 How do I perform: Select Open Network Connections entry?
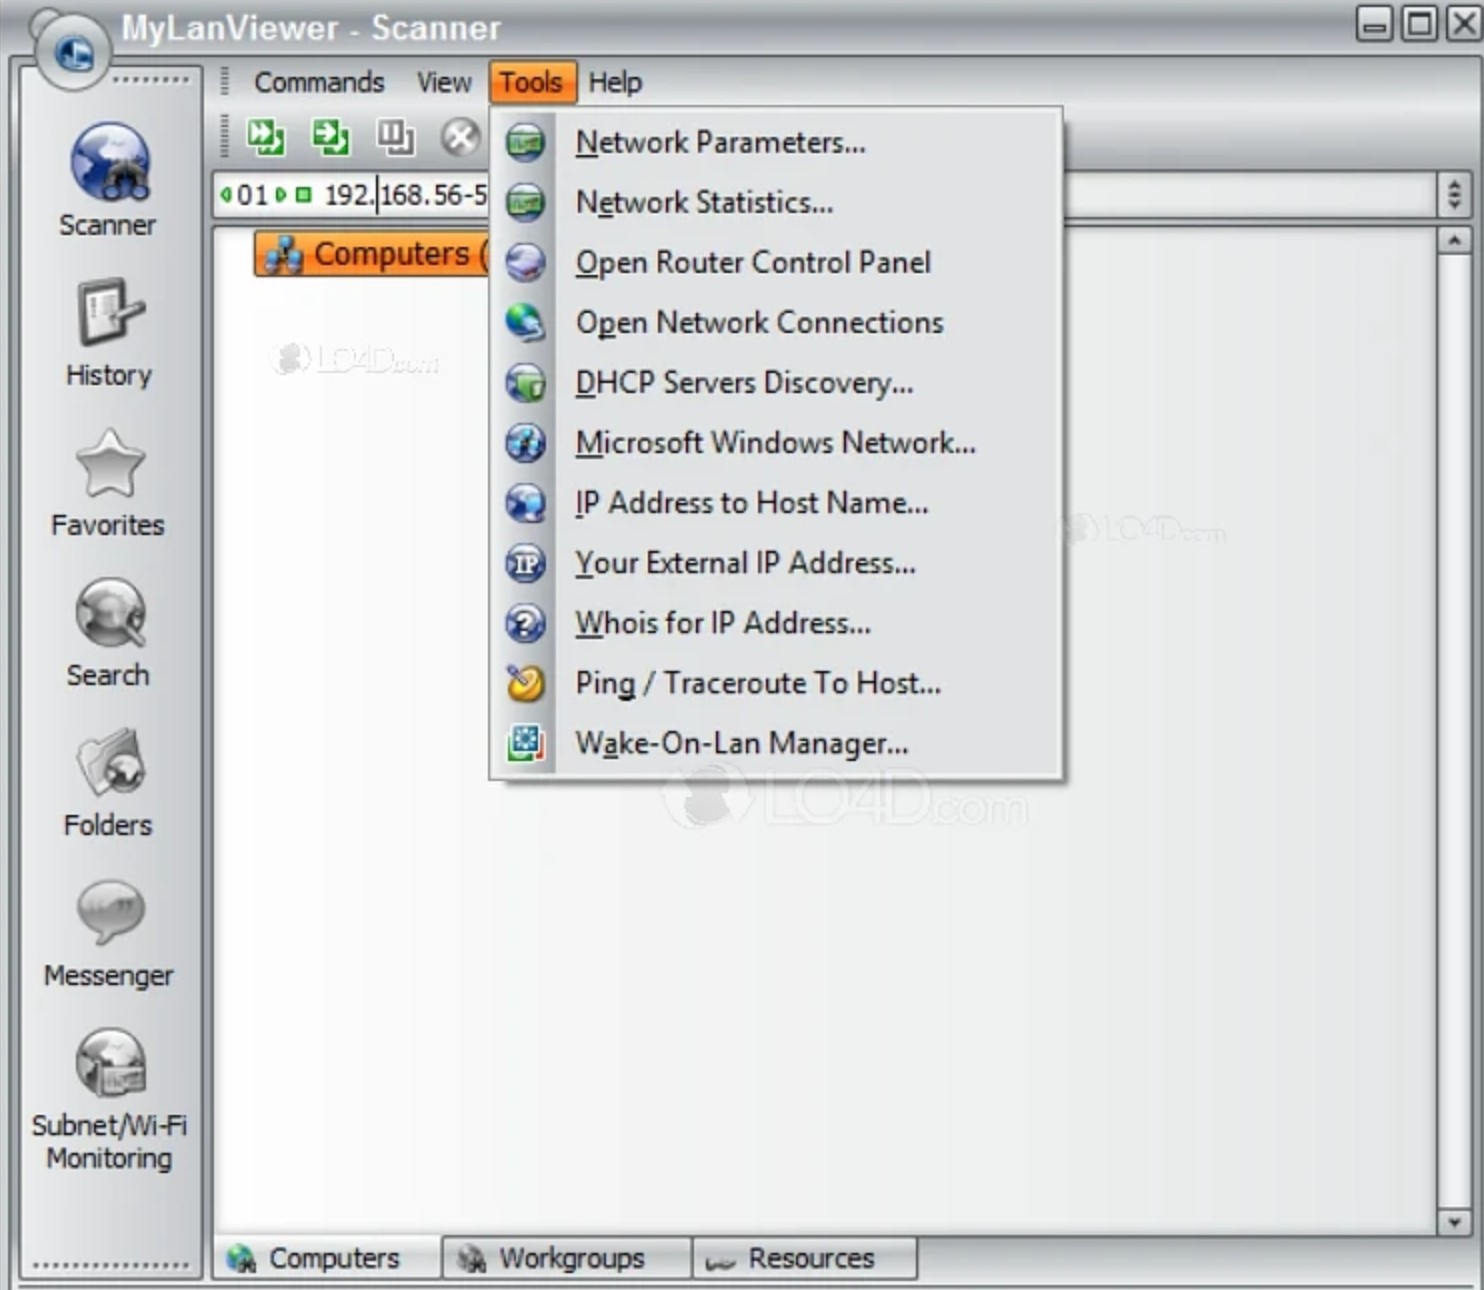tap(775, 323)
